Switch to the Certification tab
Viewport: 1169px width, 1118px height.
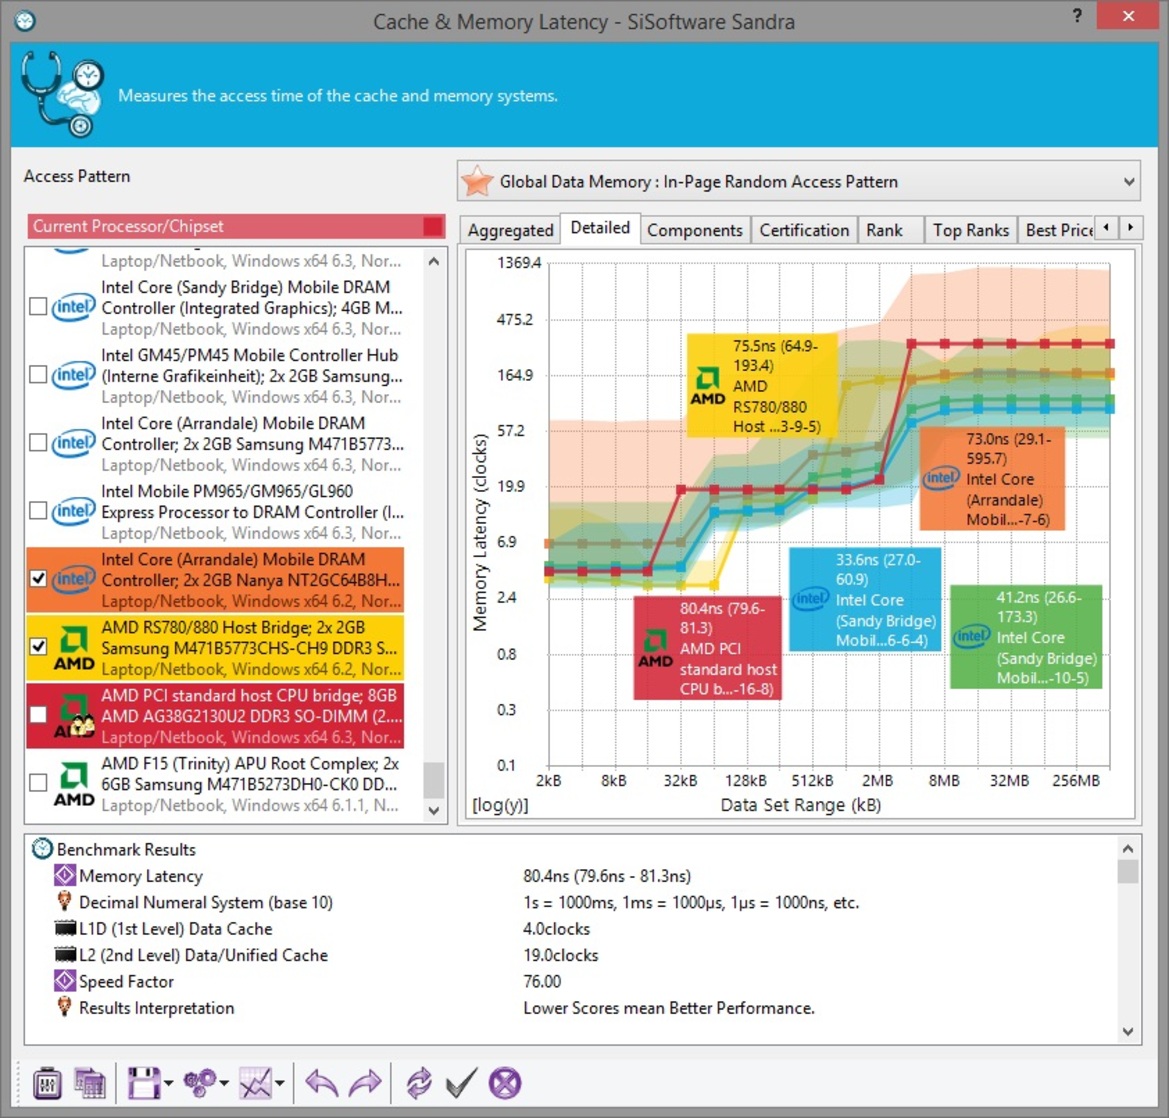click(804, 230)
